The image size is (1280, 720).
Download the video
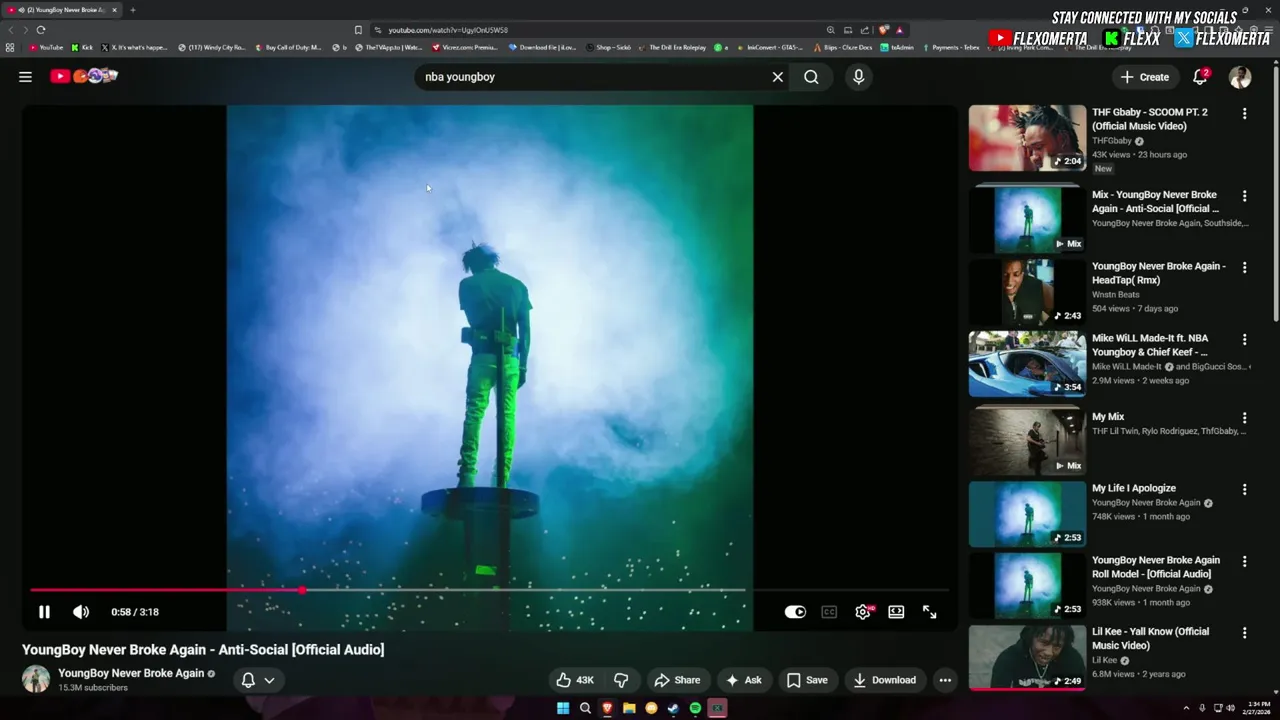884,680
